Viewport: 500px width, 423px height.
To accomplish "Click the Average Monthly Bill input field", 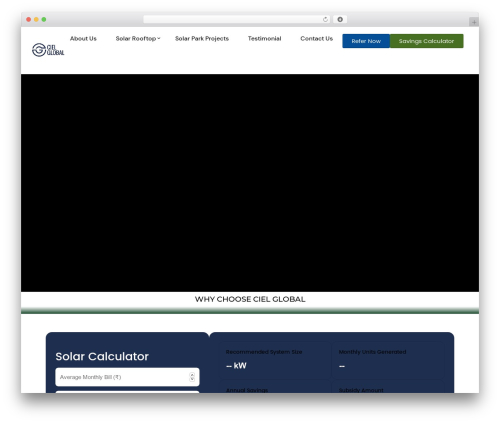I will click(x=127, y=377).
